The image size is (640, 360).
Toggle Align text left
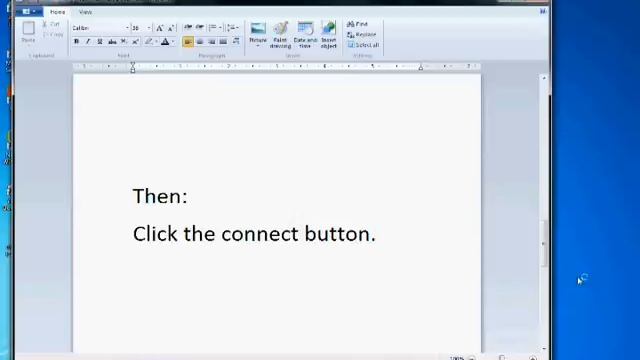coord(188,41)
